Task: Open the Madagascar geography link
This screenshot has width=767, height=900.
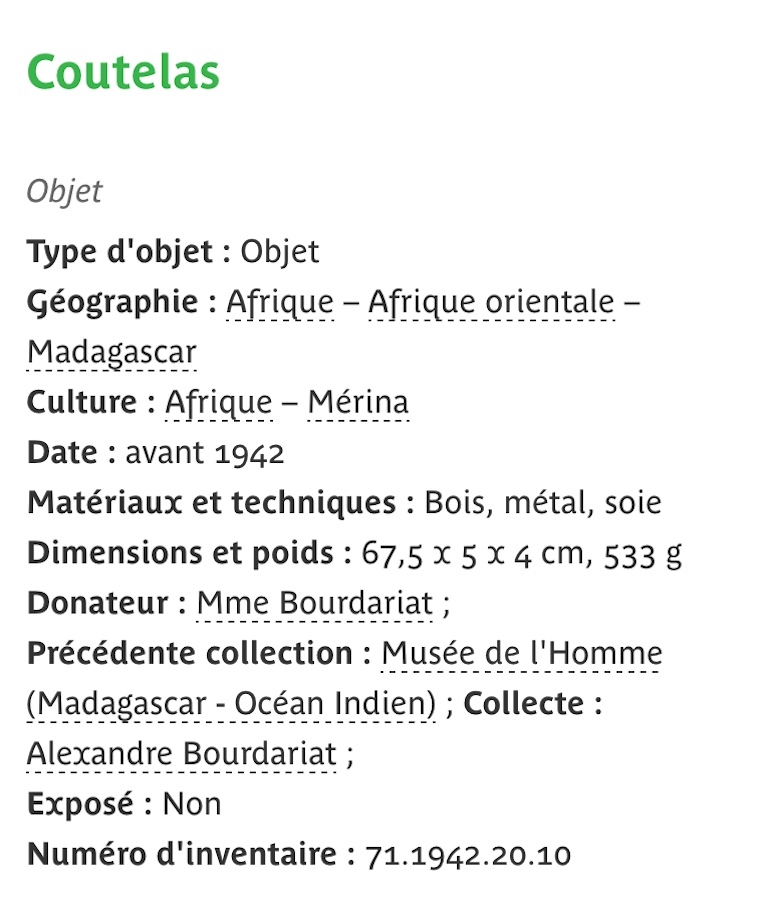Action: [x=112, y=352]
